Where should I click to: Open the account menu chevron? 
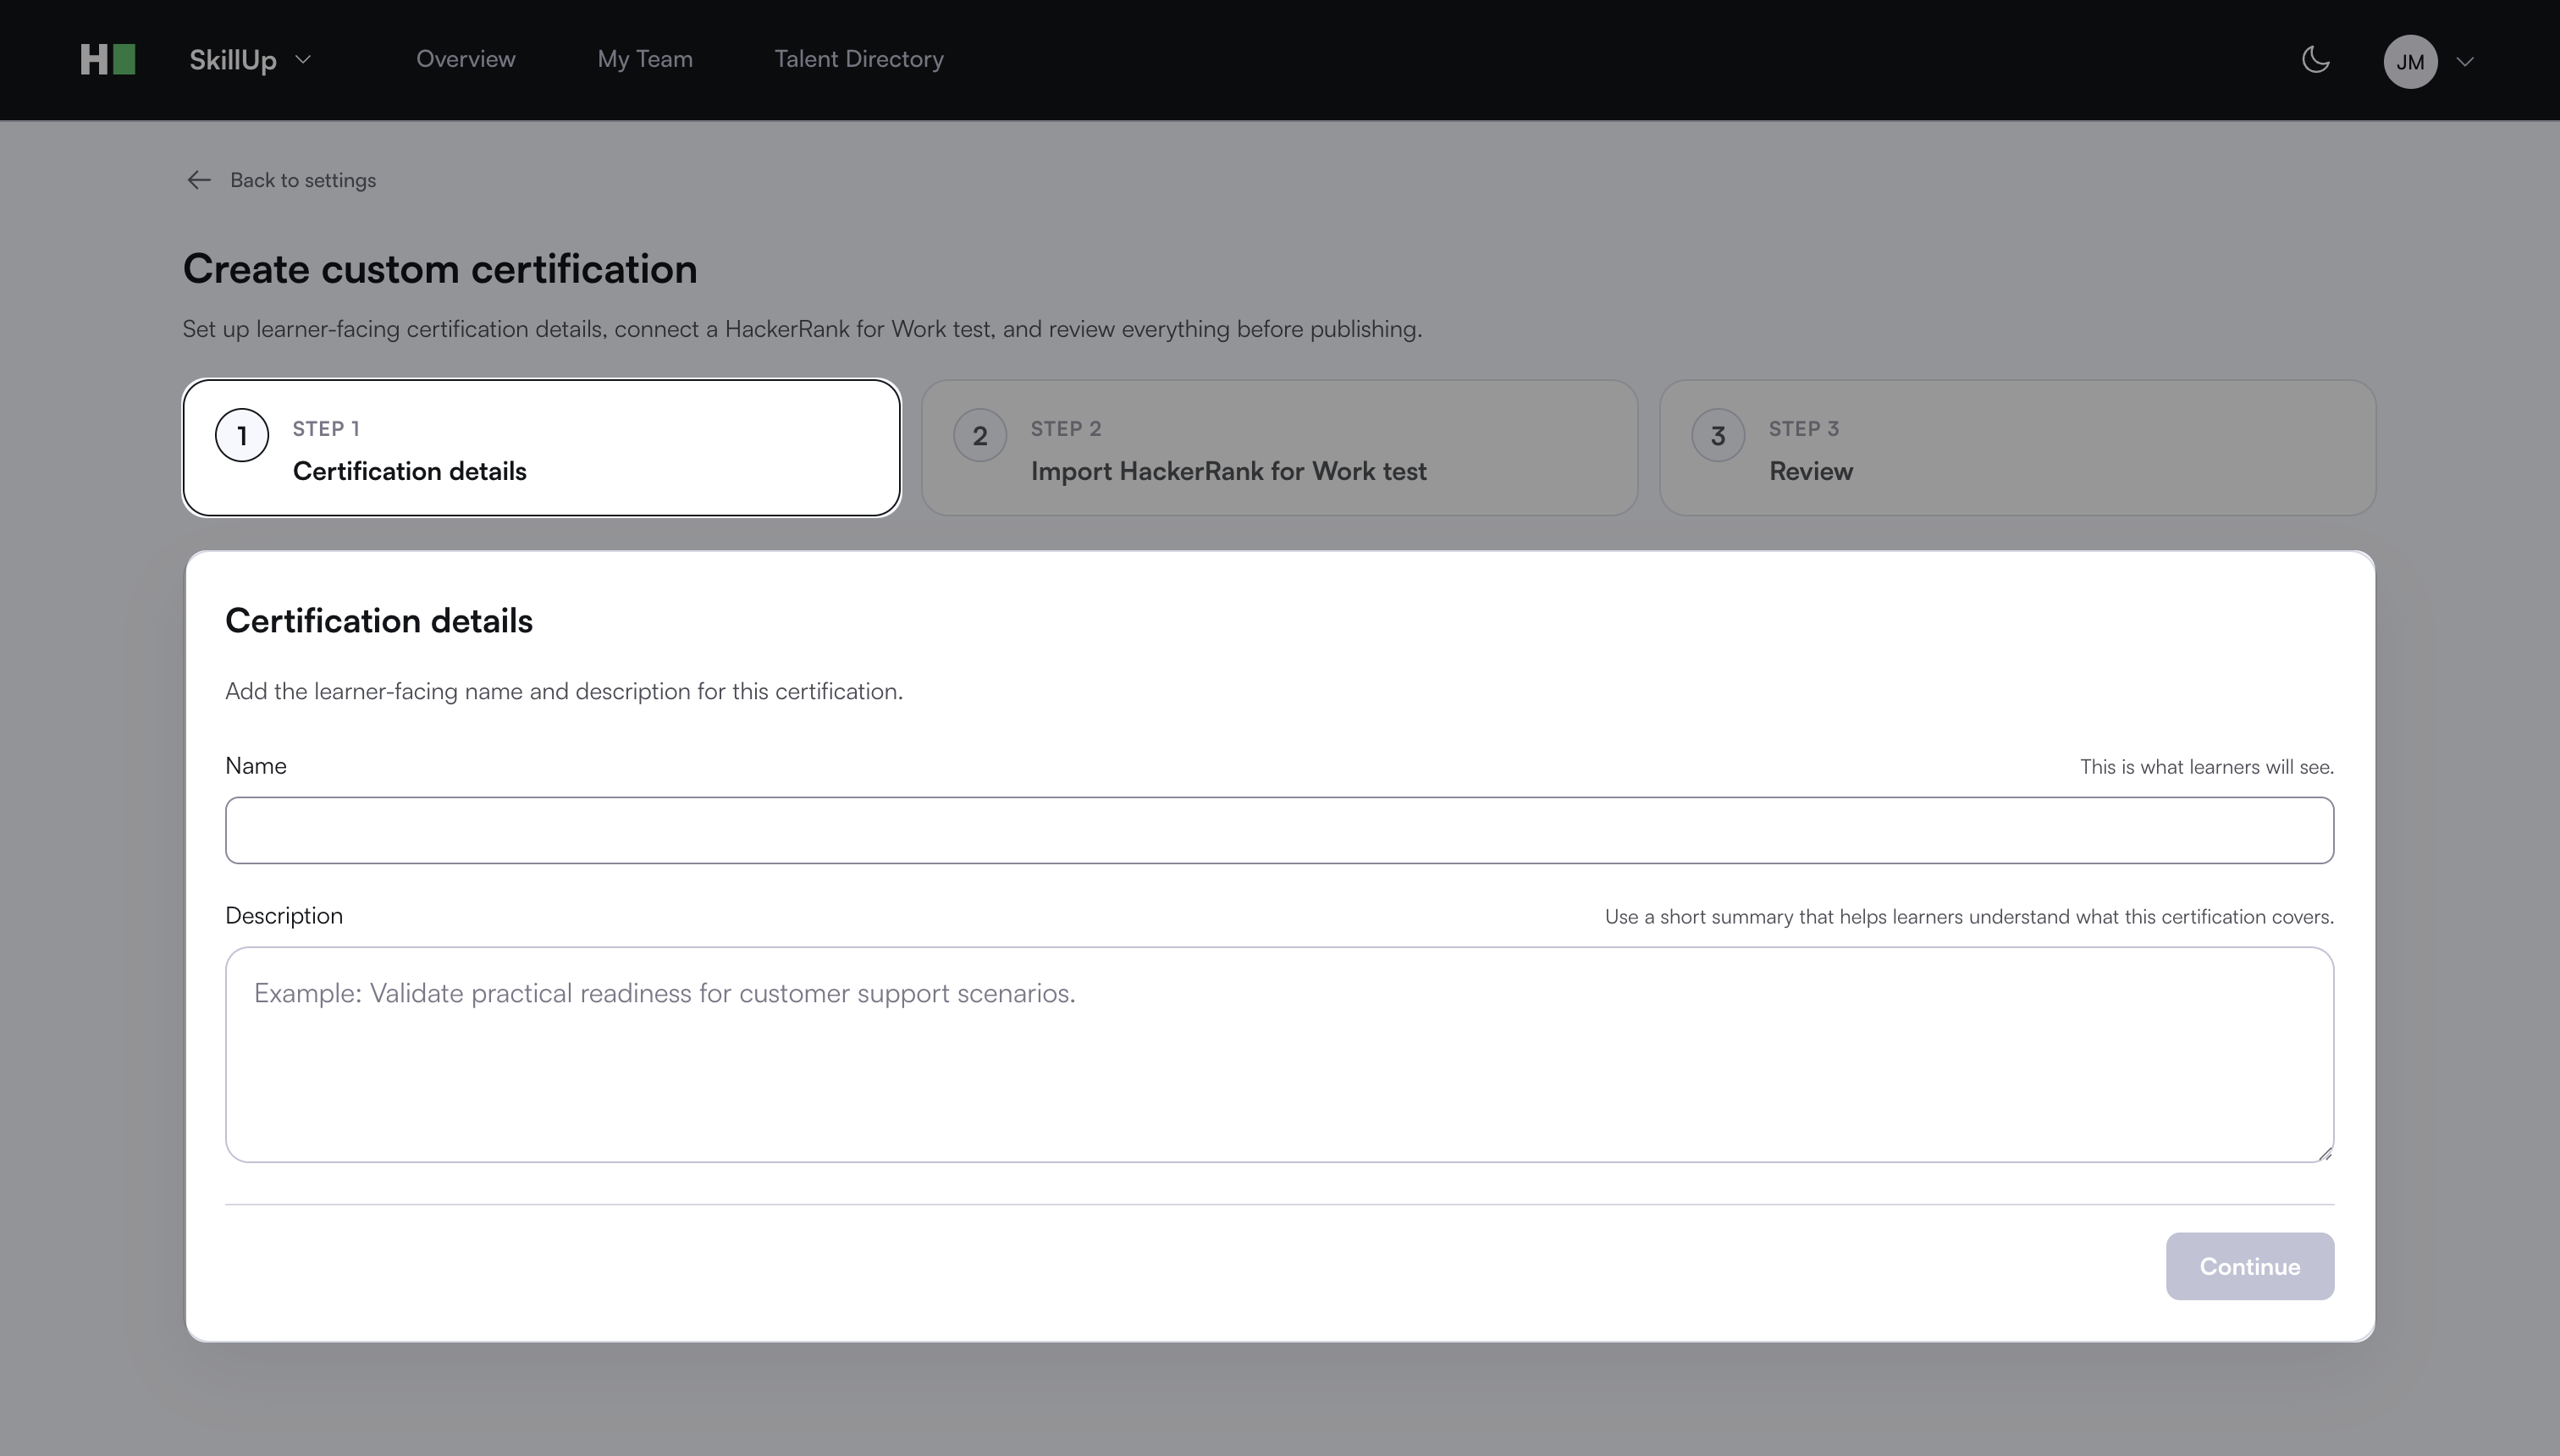tap(2465, 62)
